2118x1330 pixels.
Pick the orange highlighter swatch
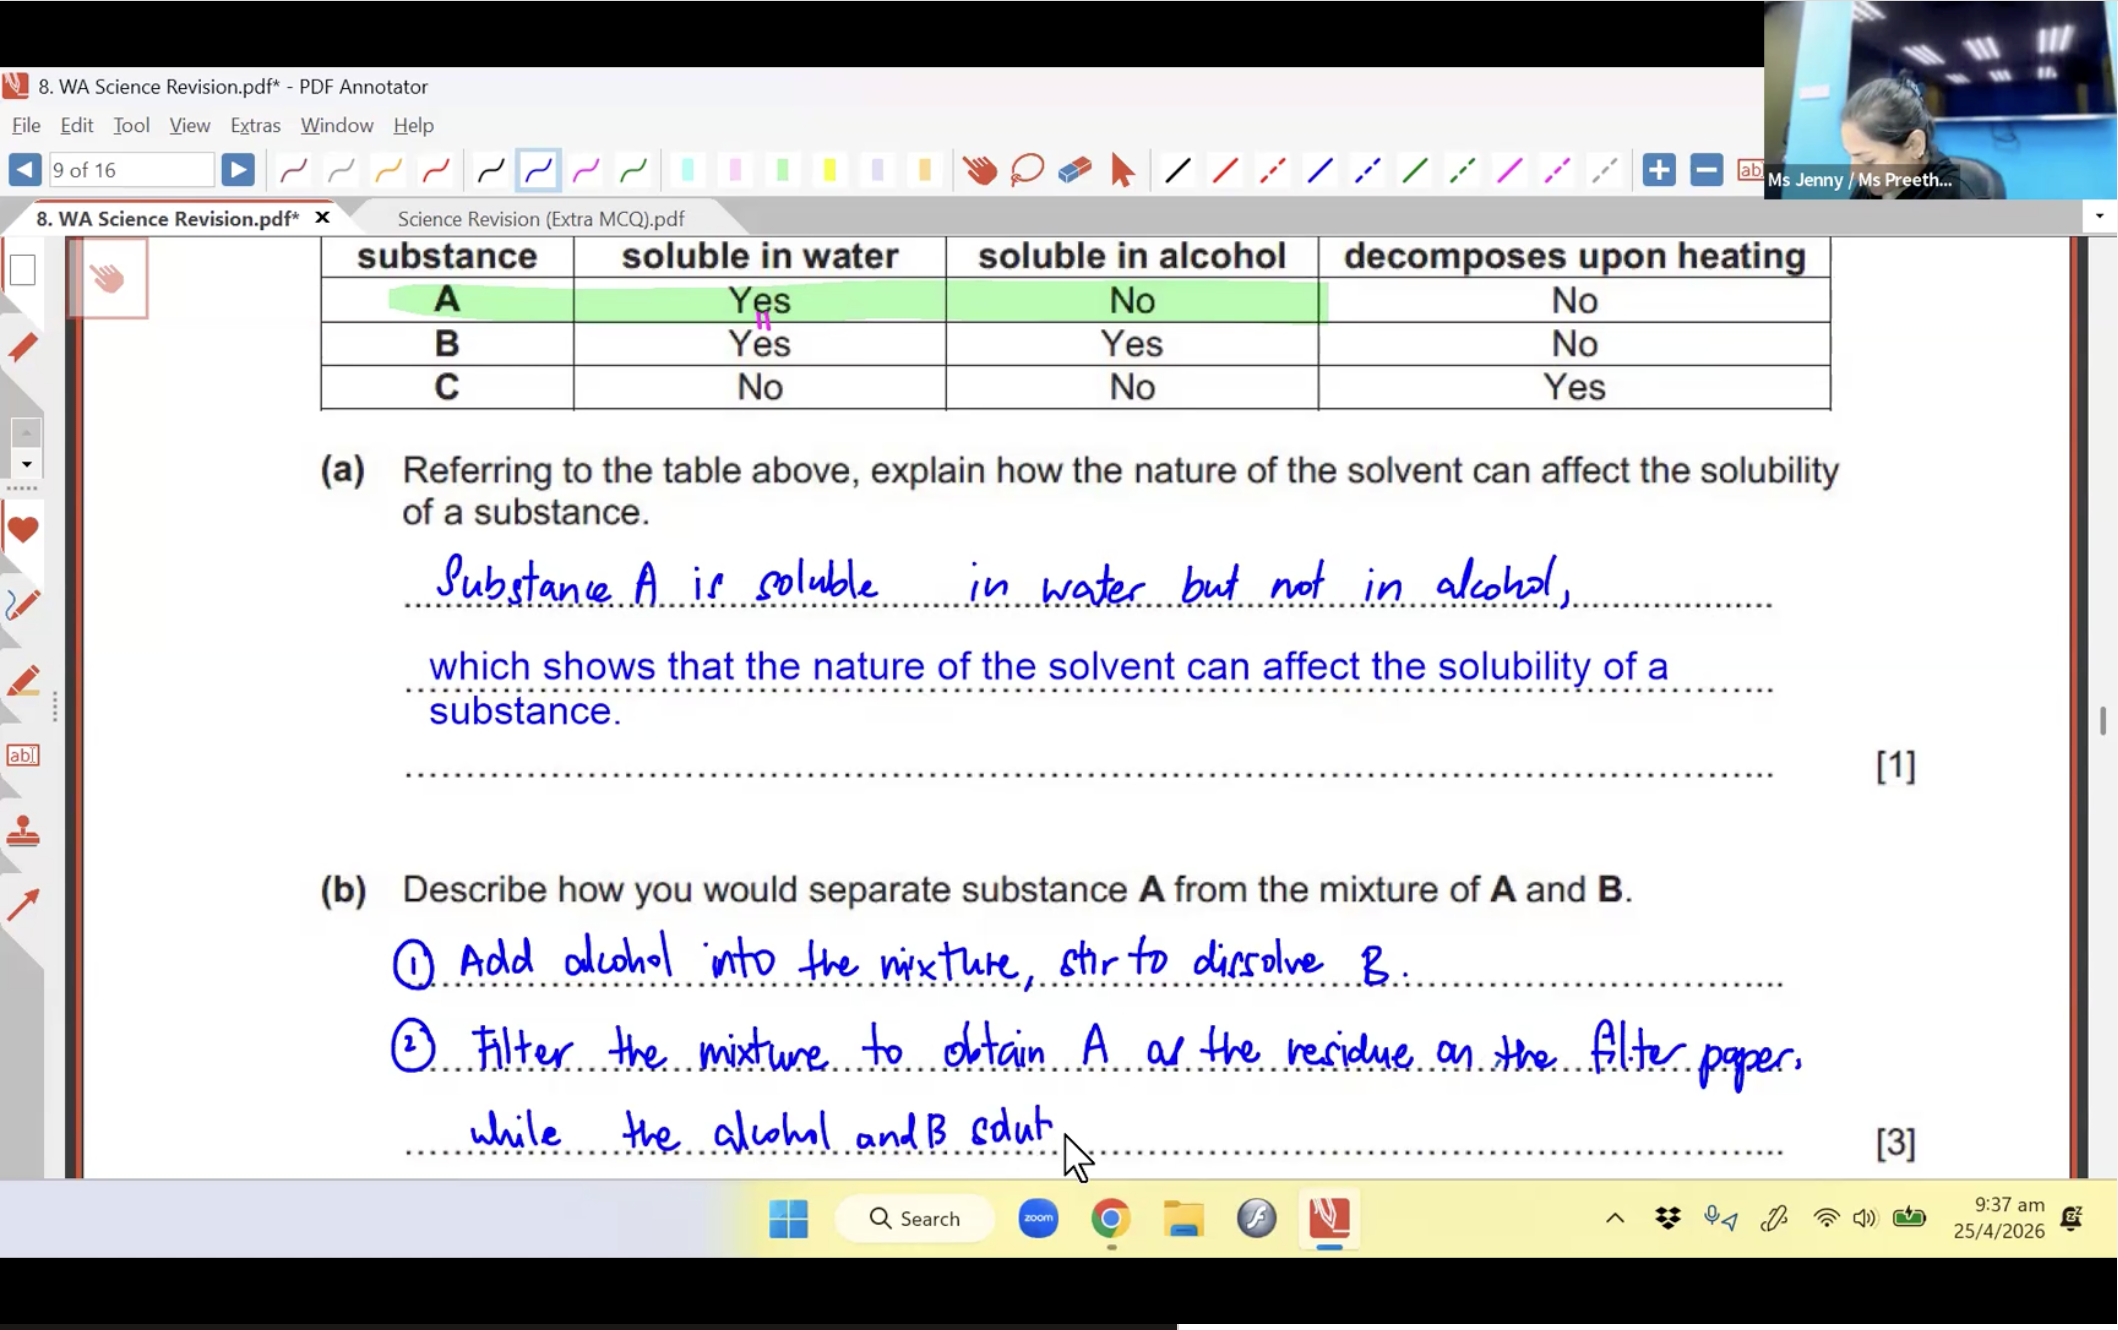(925, 171)
